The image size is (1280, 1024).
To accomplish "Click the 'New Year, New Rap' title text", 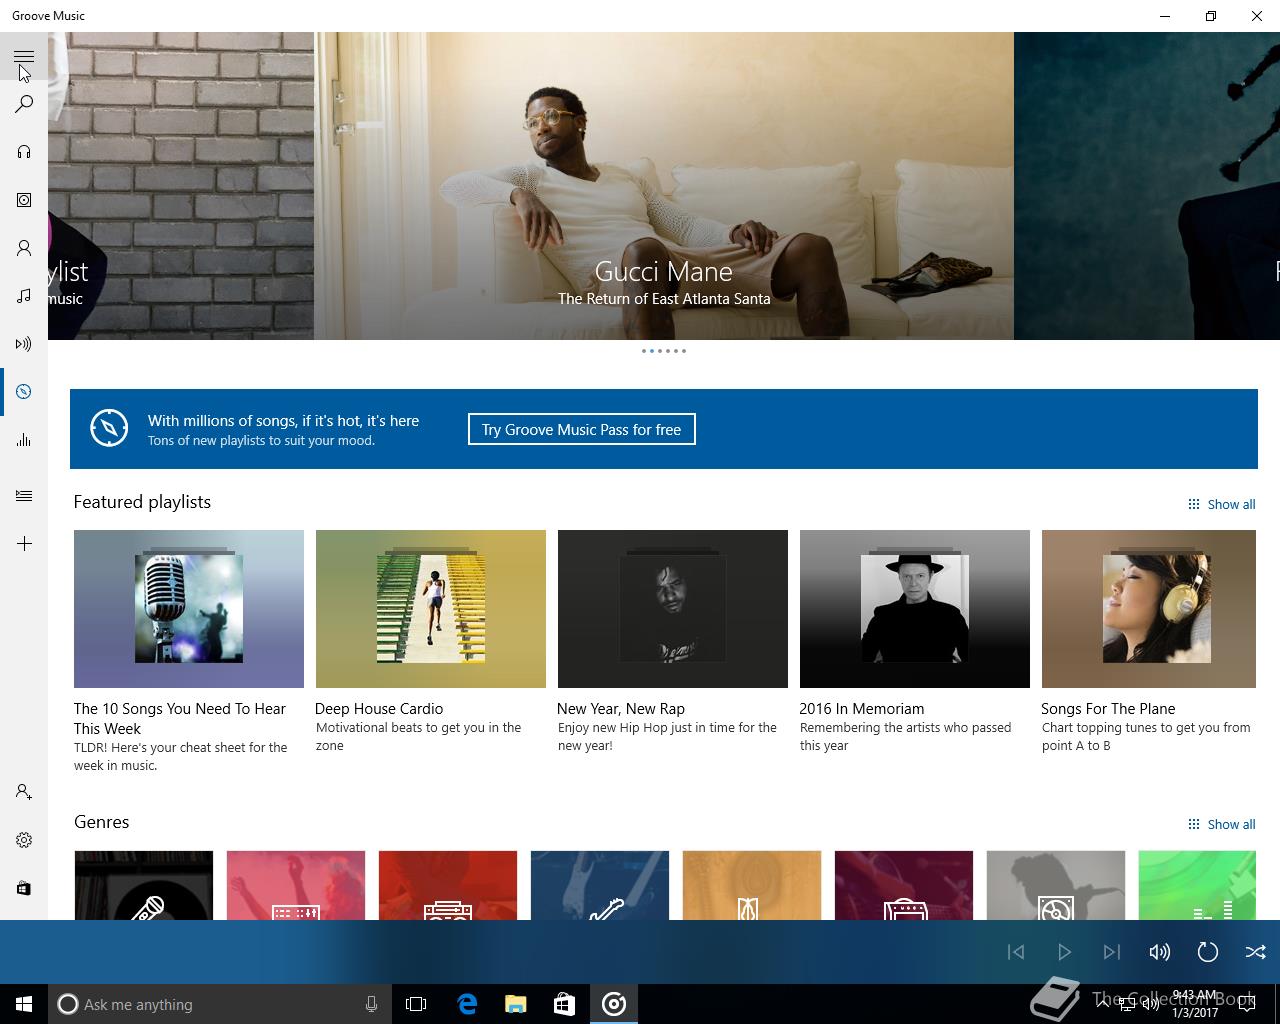I will [x=621, y=708].
